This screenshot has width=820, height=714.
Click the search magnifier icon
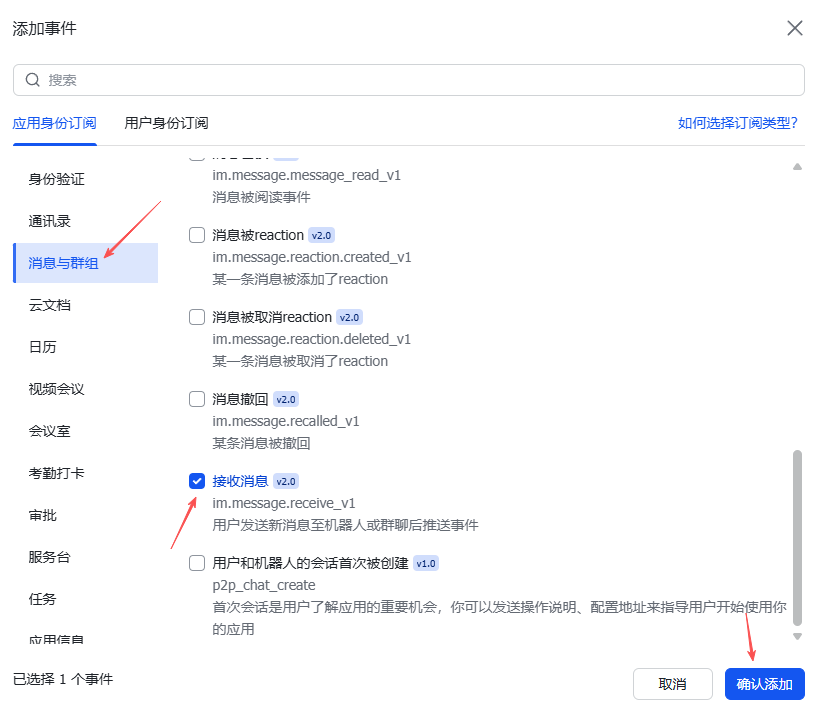point(33,80)
